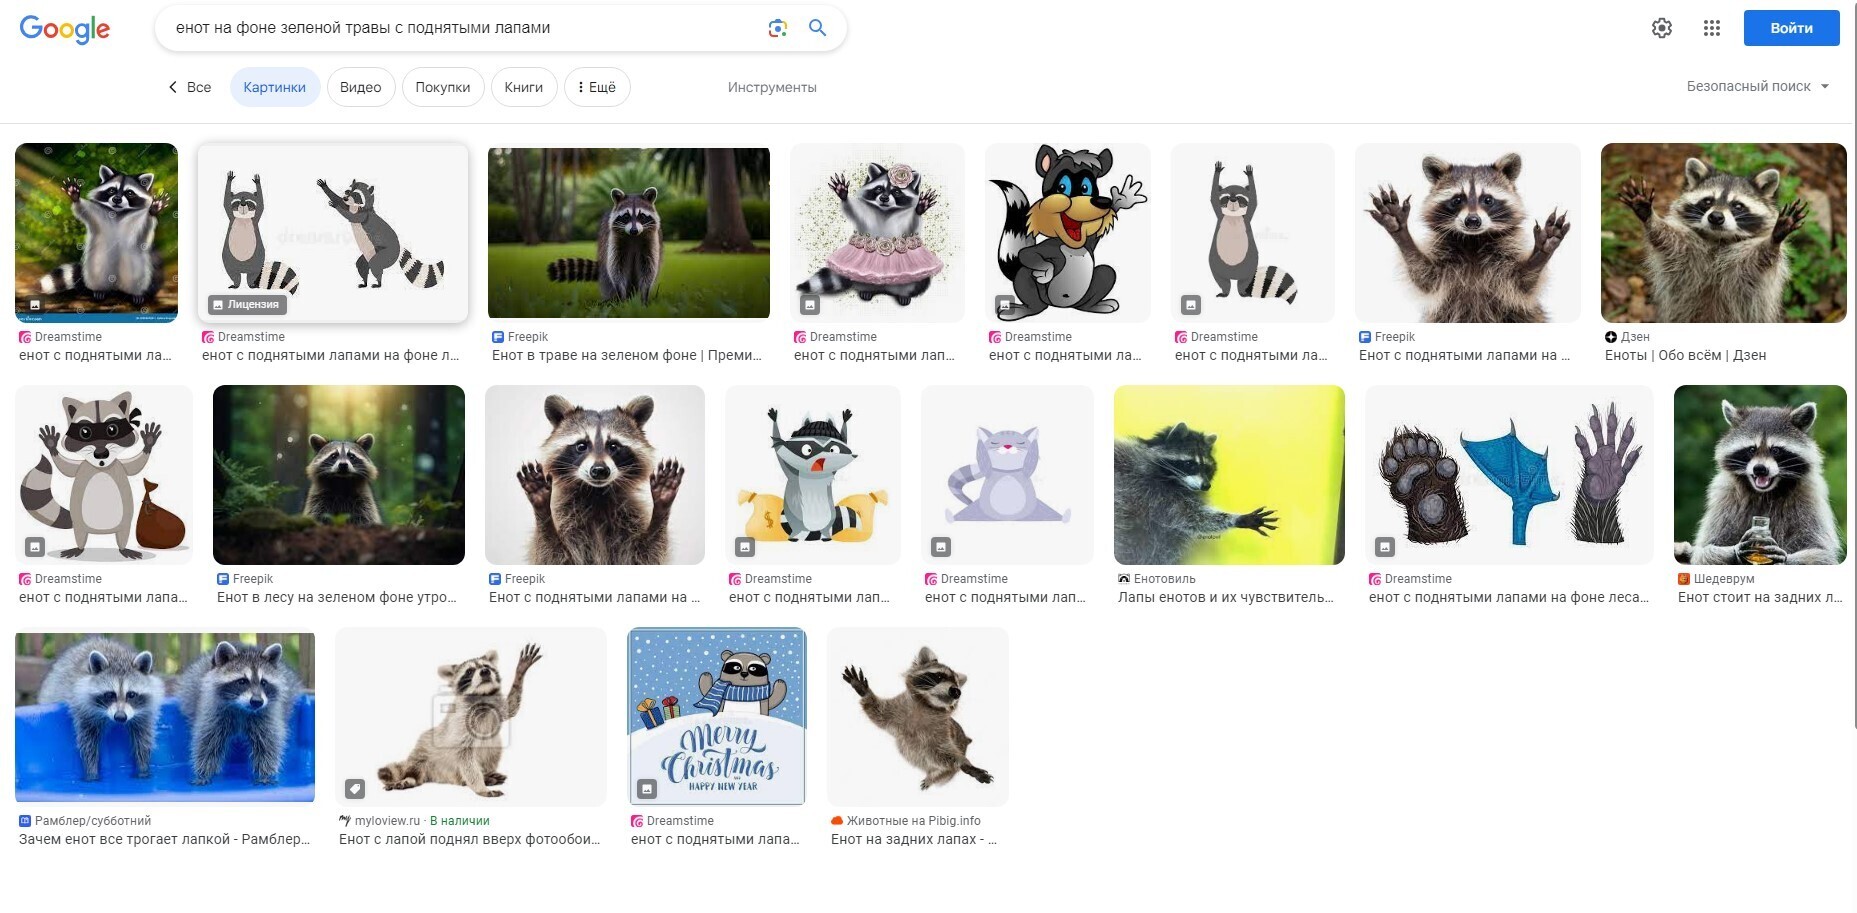Open Google Lens image search
This screenshot has height=913, width=1857.
pos(777,28)
